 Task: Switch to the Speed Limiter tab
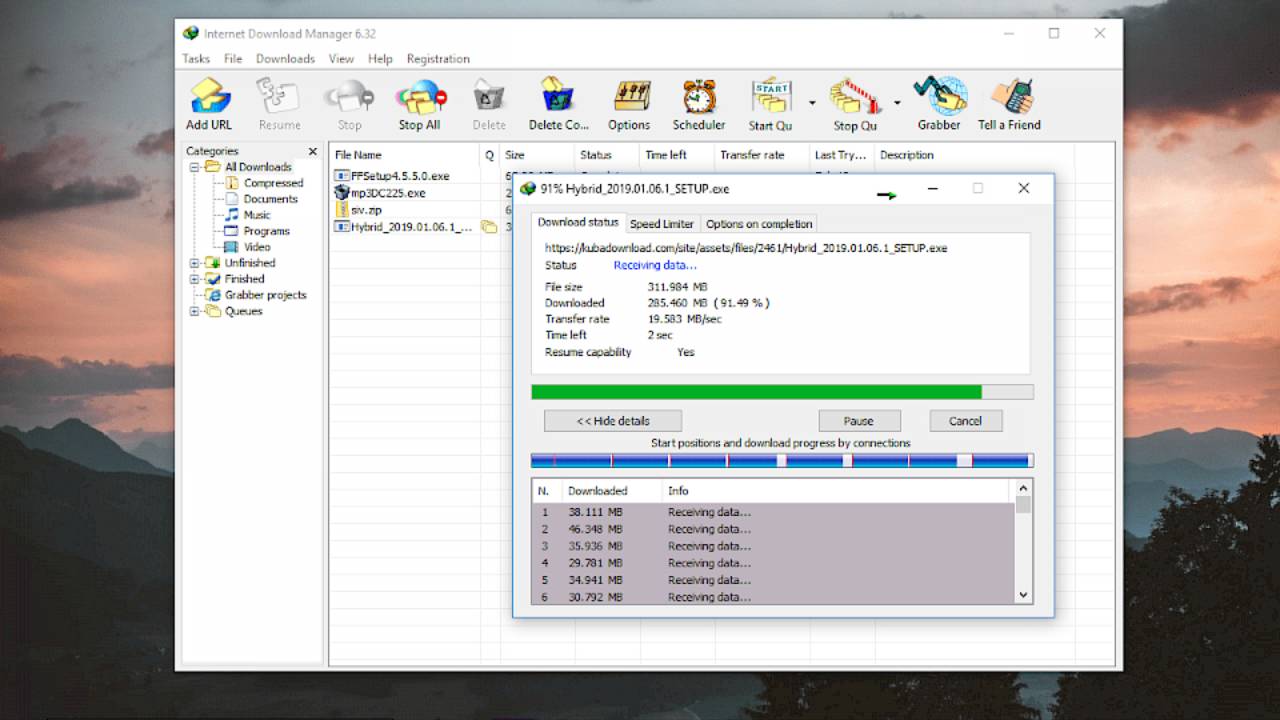click(661, 224)
